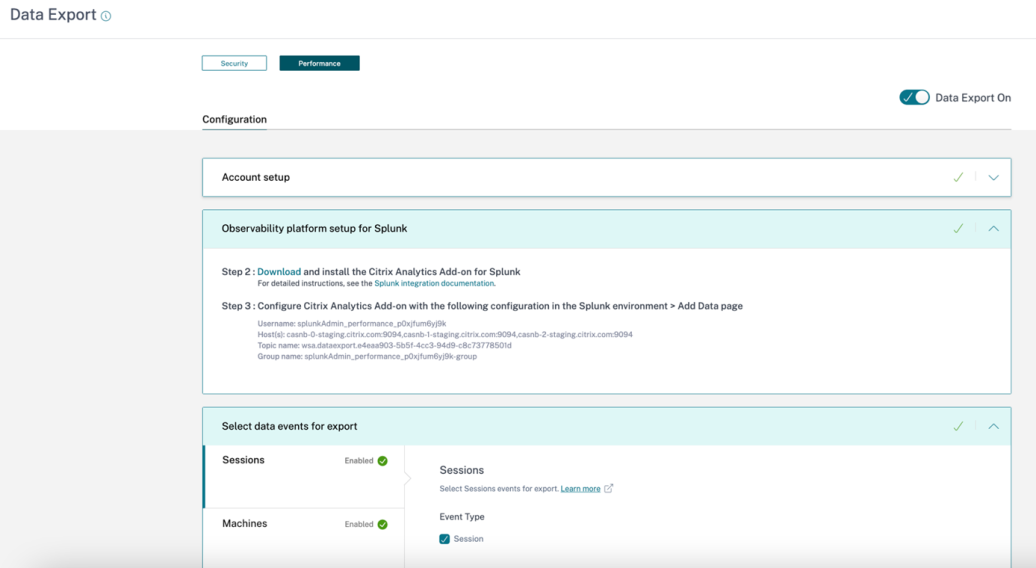Screen dimensions: 1036x568
Task: Click the info icon beside Data Export title
Action: tap(106, 16)
